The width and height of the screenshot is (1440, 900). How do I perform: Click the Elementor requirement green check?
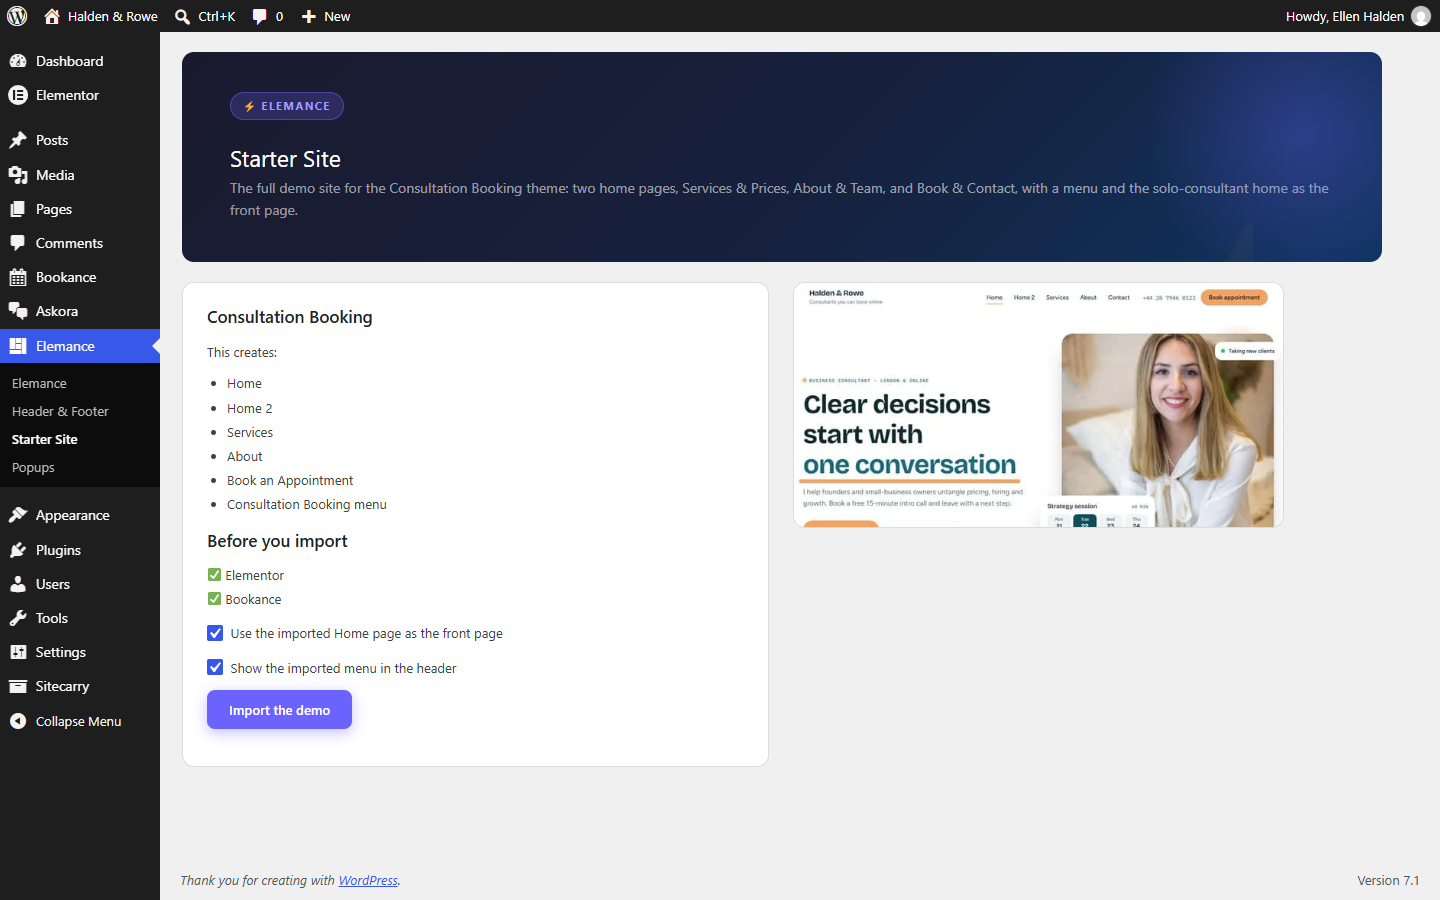(x=214, y=575)
